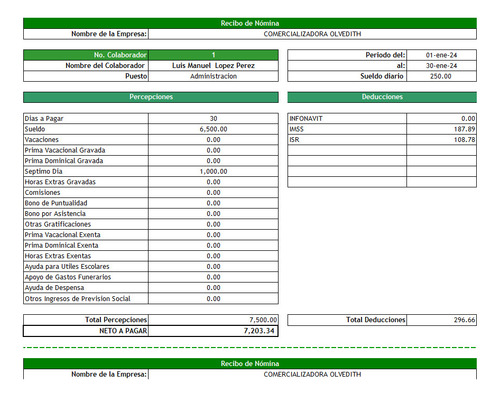The width and height of the screenshot is (500, 397).
Task: Click the Administracion position cell
Action: 213,76
